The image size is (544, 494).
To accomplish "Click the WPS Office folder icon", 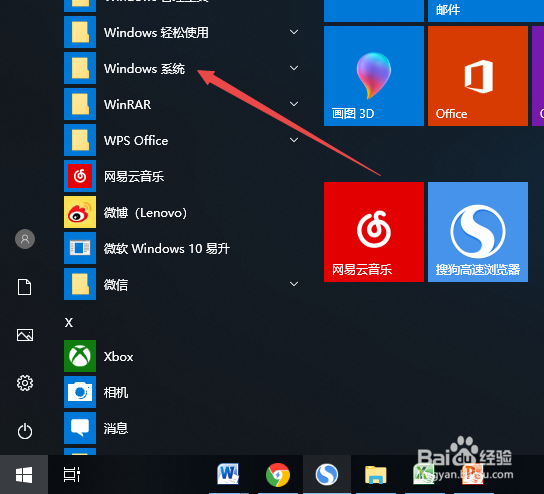I will tap(80, 140).
